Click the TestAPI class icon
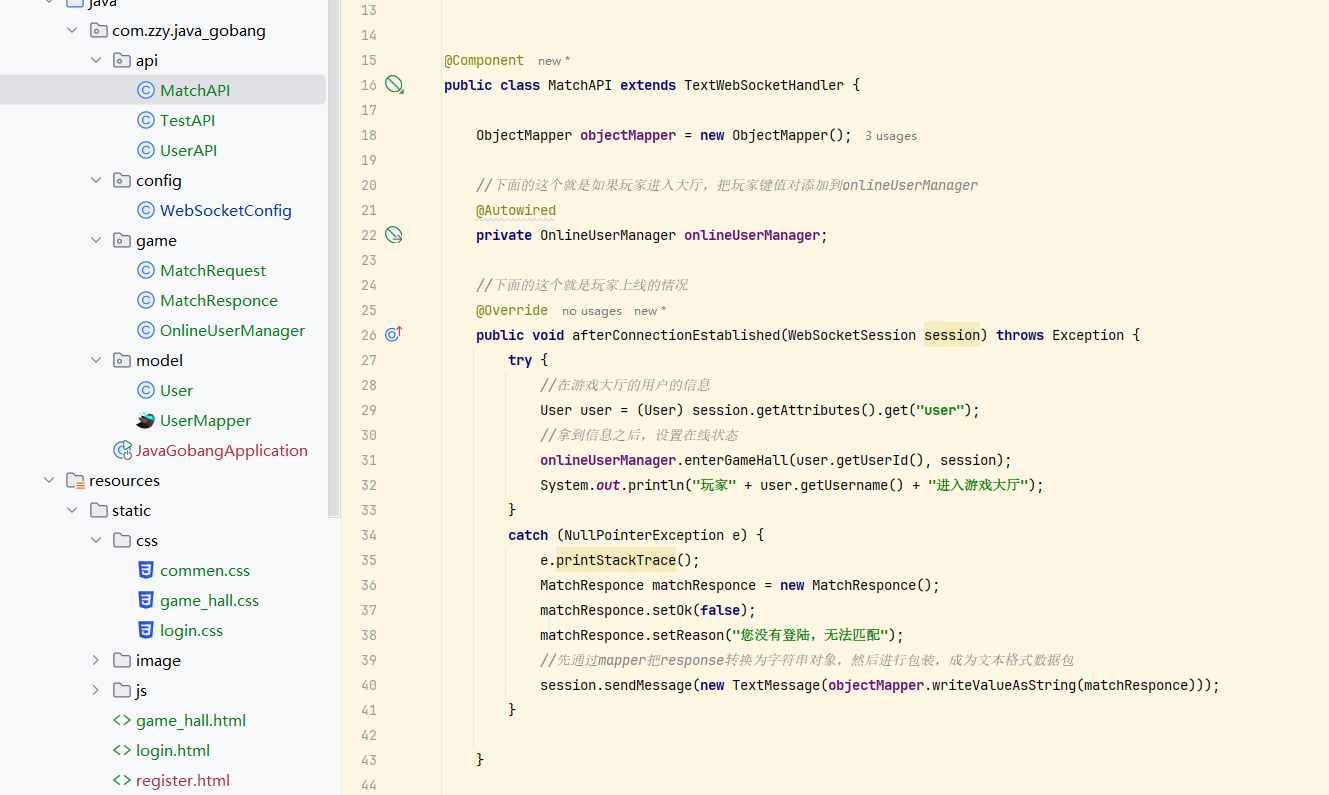1329x795 pixels. [145, 120]
